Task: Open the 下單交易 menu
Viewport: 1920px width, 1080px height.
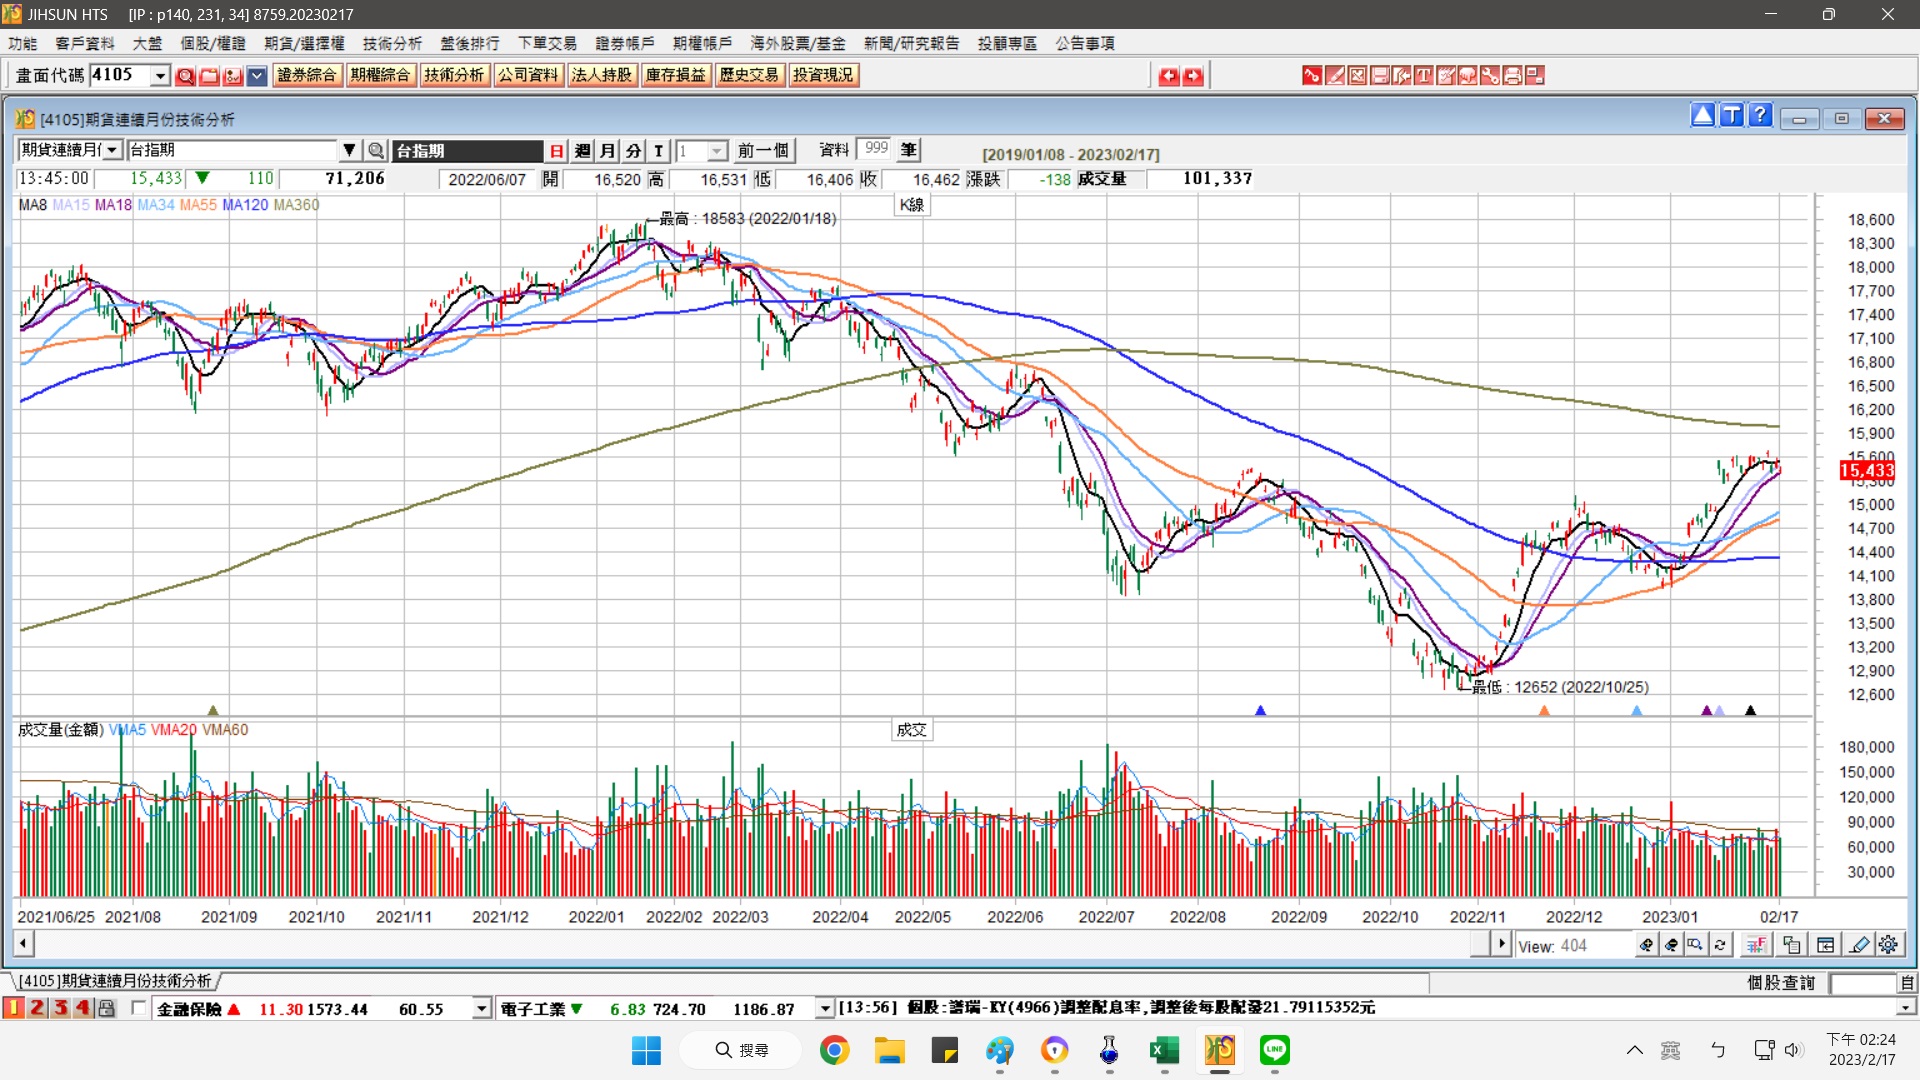Action: point(546,43)
